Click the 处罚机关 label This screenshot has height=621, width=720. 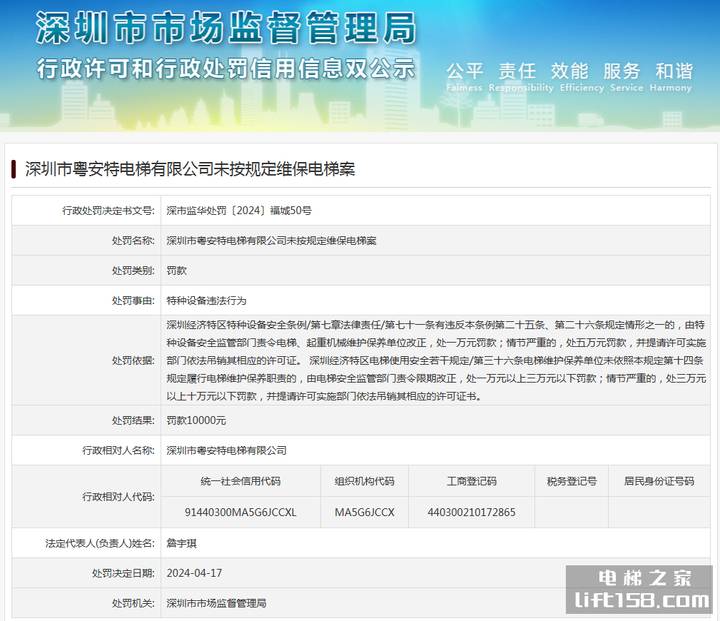(133, 603)
